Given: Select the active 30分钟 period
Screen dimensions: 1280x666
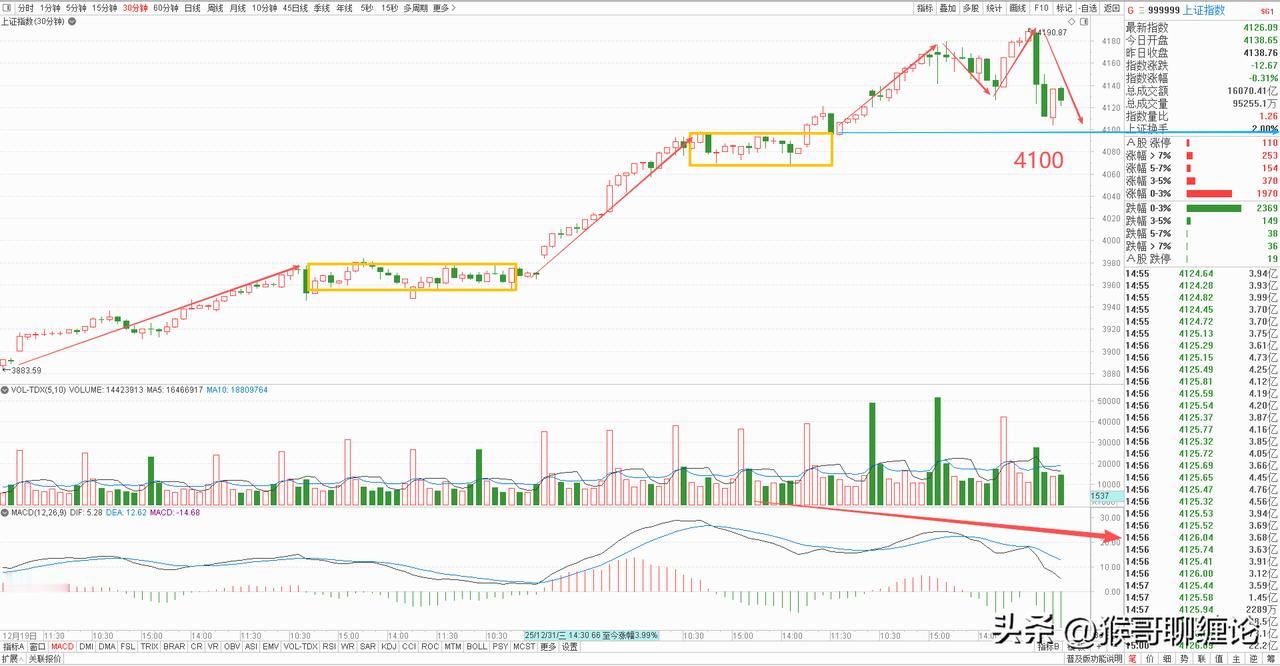Looking at the screenshot, I should (135, 7).
